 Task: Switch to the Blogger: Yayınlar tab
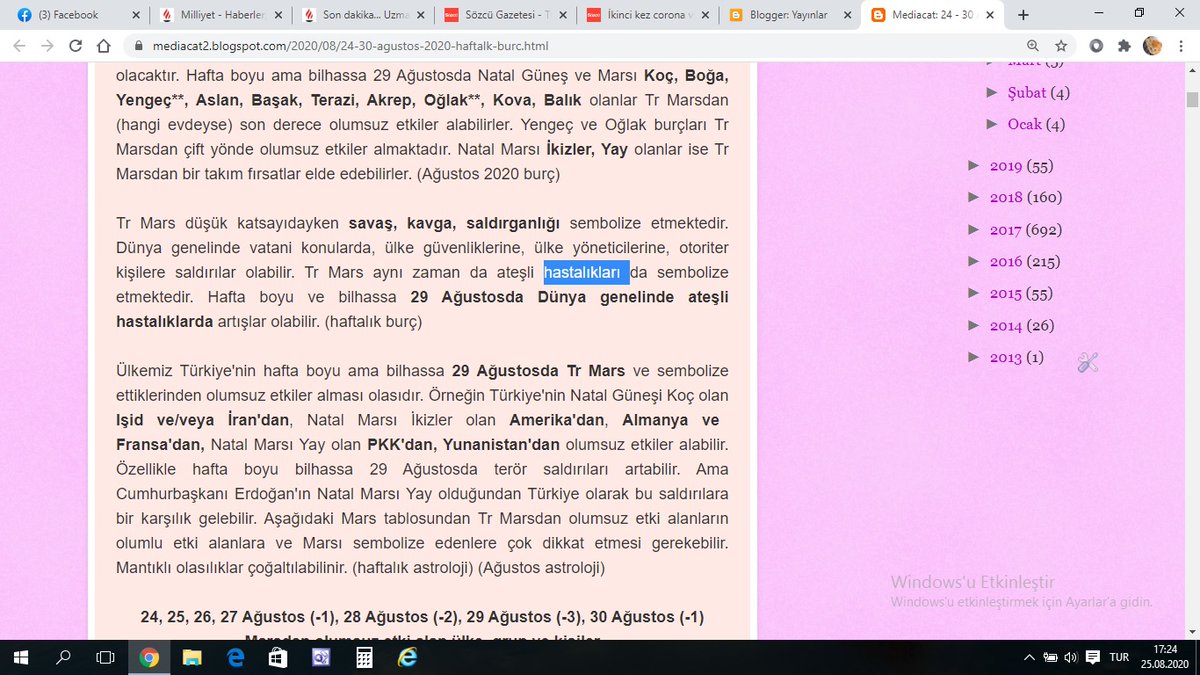(x=790, y=15)
